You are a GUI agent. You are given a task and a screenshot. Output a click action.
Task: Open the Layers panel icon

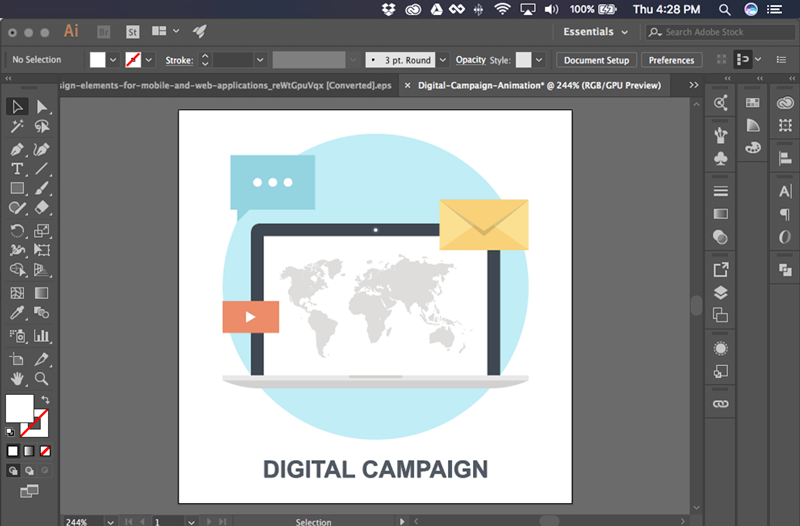(x=720, y=293)
